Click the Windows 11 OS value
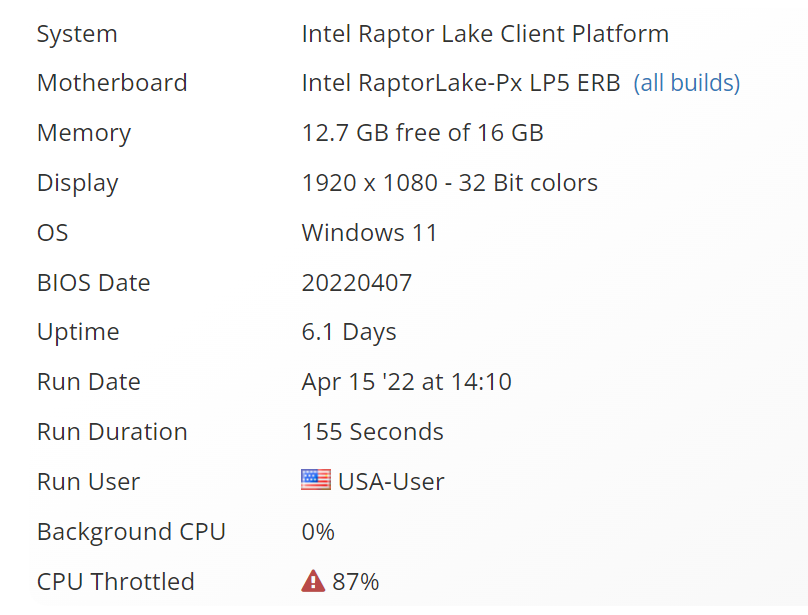 coord(369,233)
